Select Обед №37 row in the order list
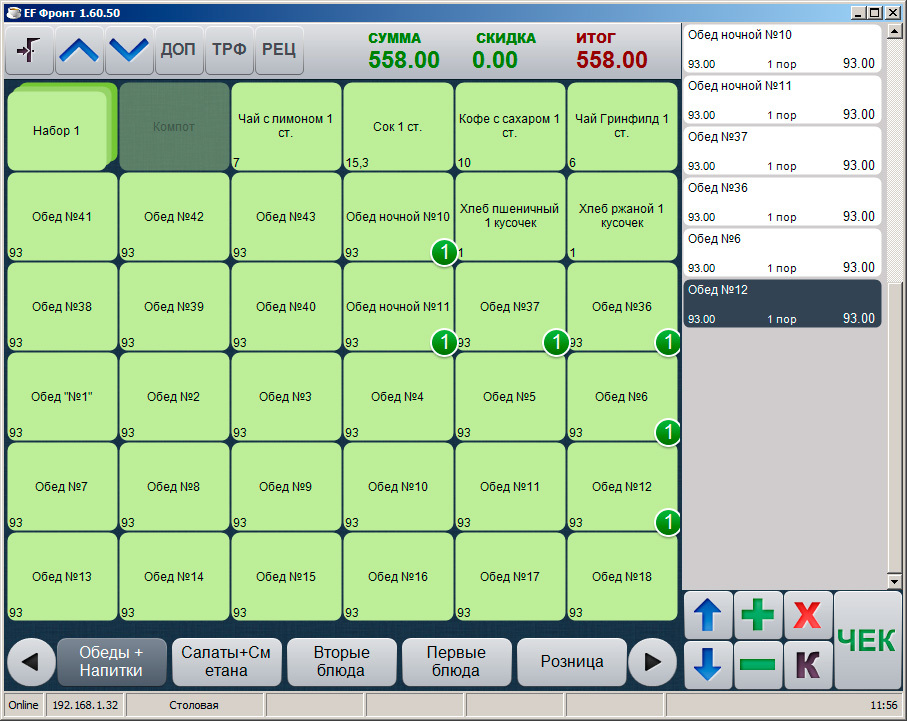This screenshot has height=721, width=907. [781, 151]
